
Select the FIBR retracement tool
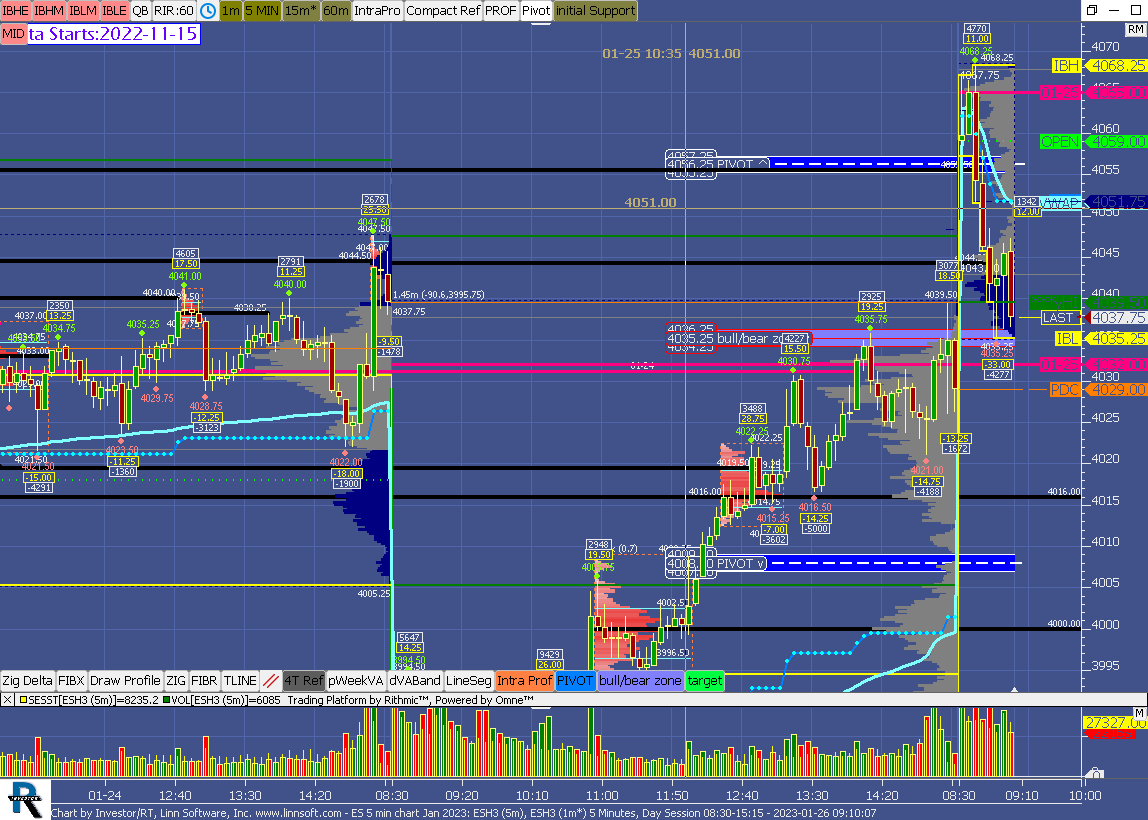[204, 681]
